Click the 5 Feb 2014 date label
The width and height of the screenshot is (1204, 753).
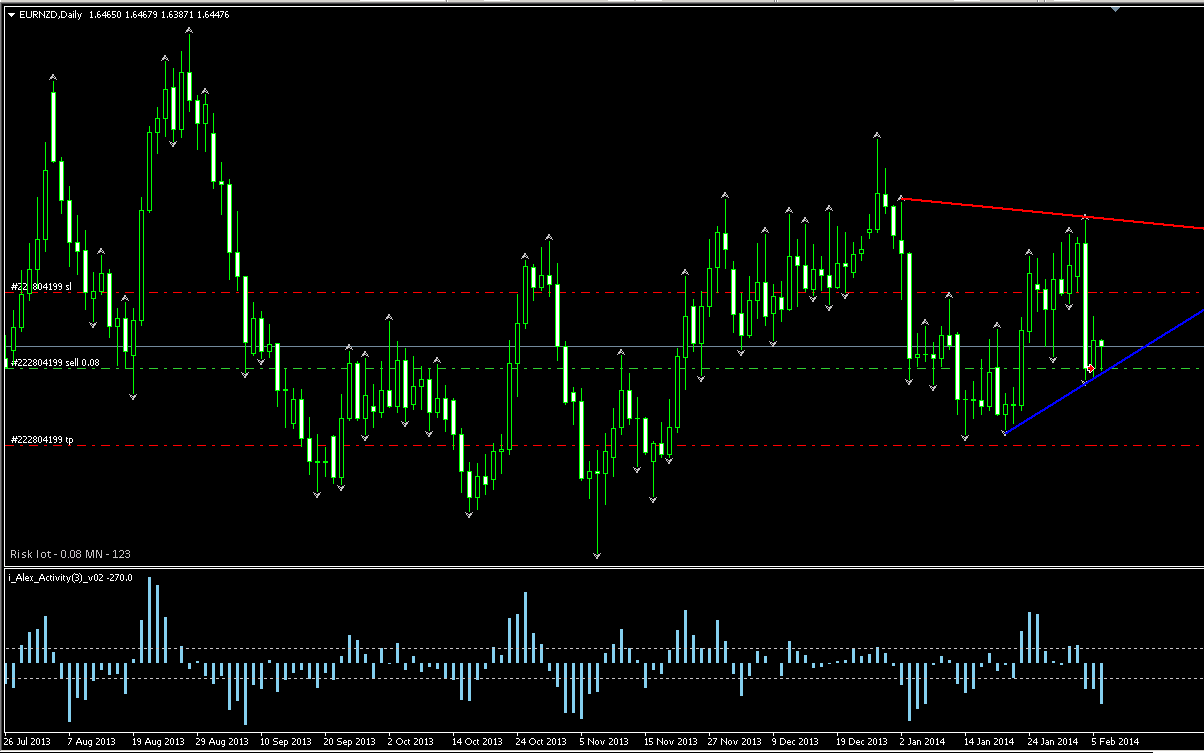click(x=1116, y=742)
